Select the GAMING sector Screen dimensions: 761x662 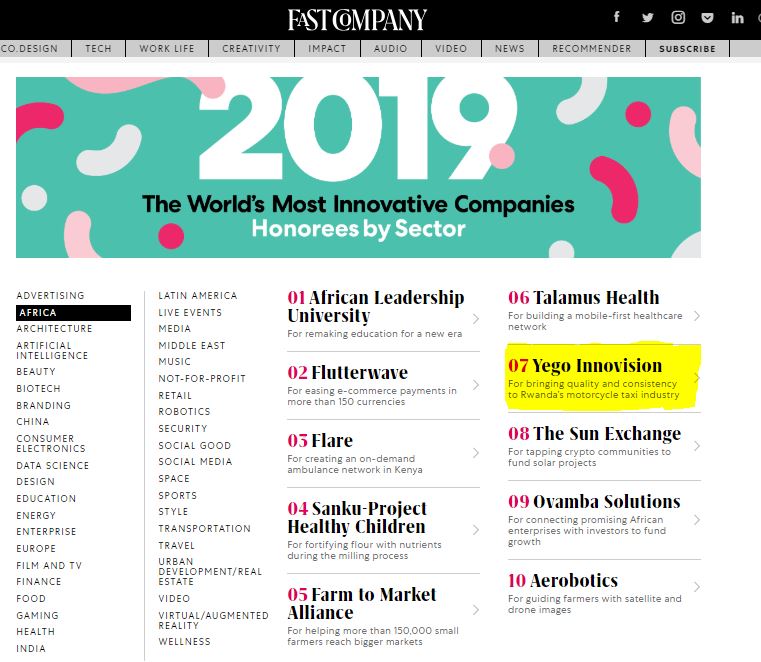pyautogui.click(x=37, y=615)
